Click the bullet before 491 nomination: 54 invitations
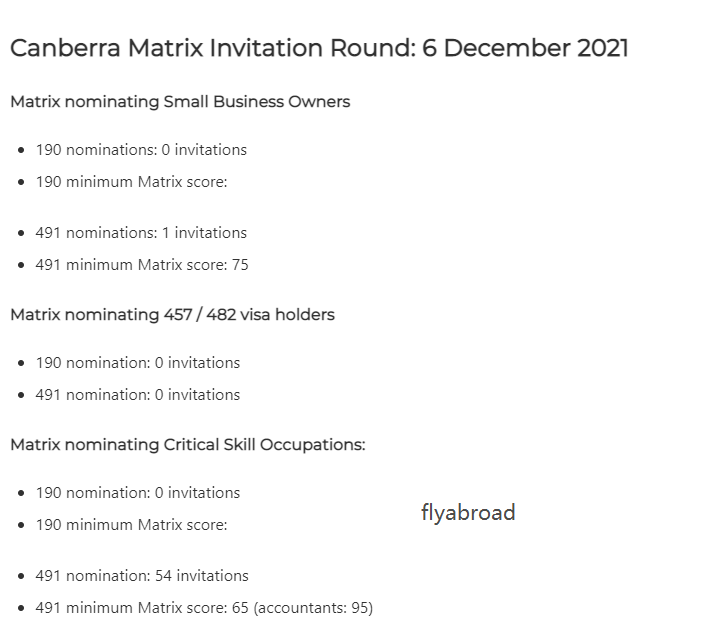The width and height of the screenshot is (714, 633). click(x=21, y=576)
